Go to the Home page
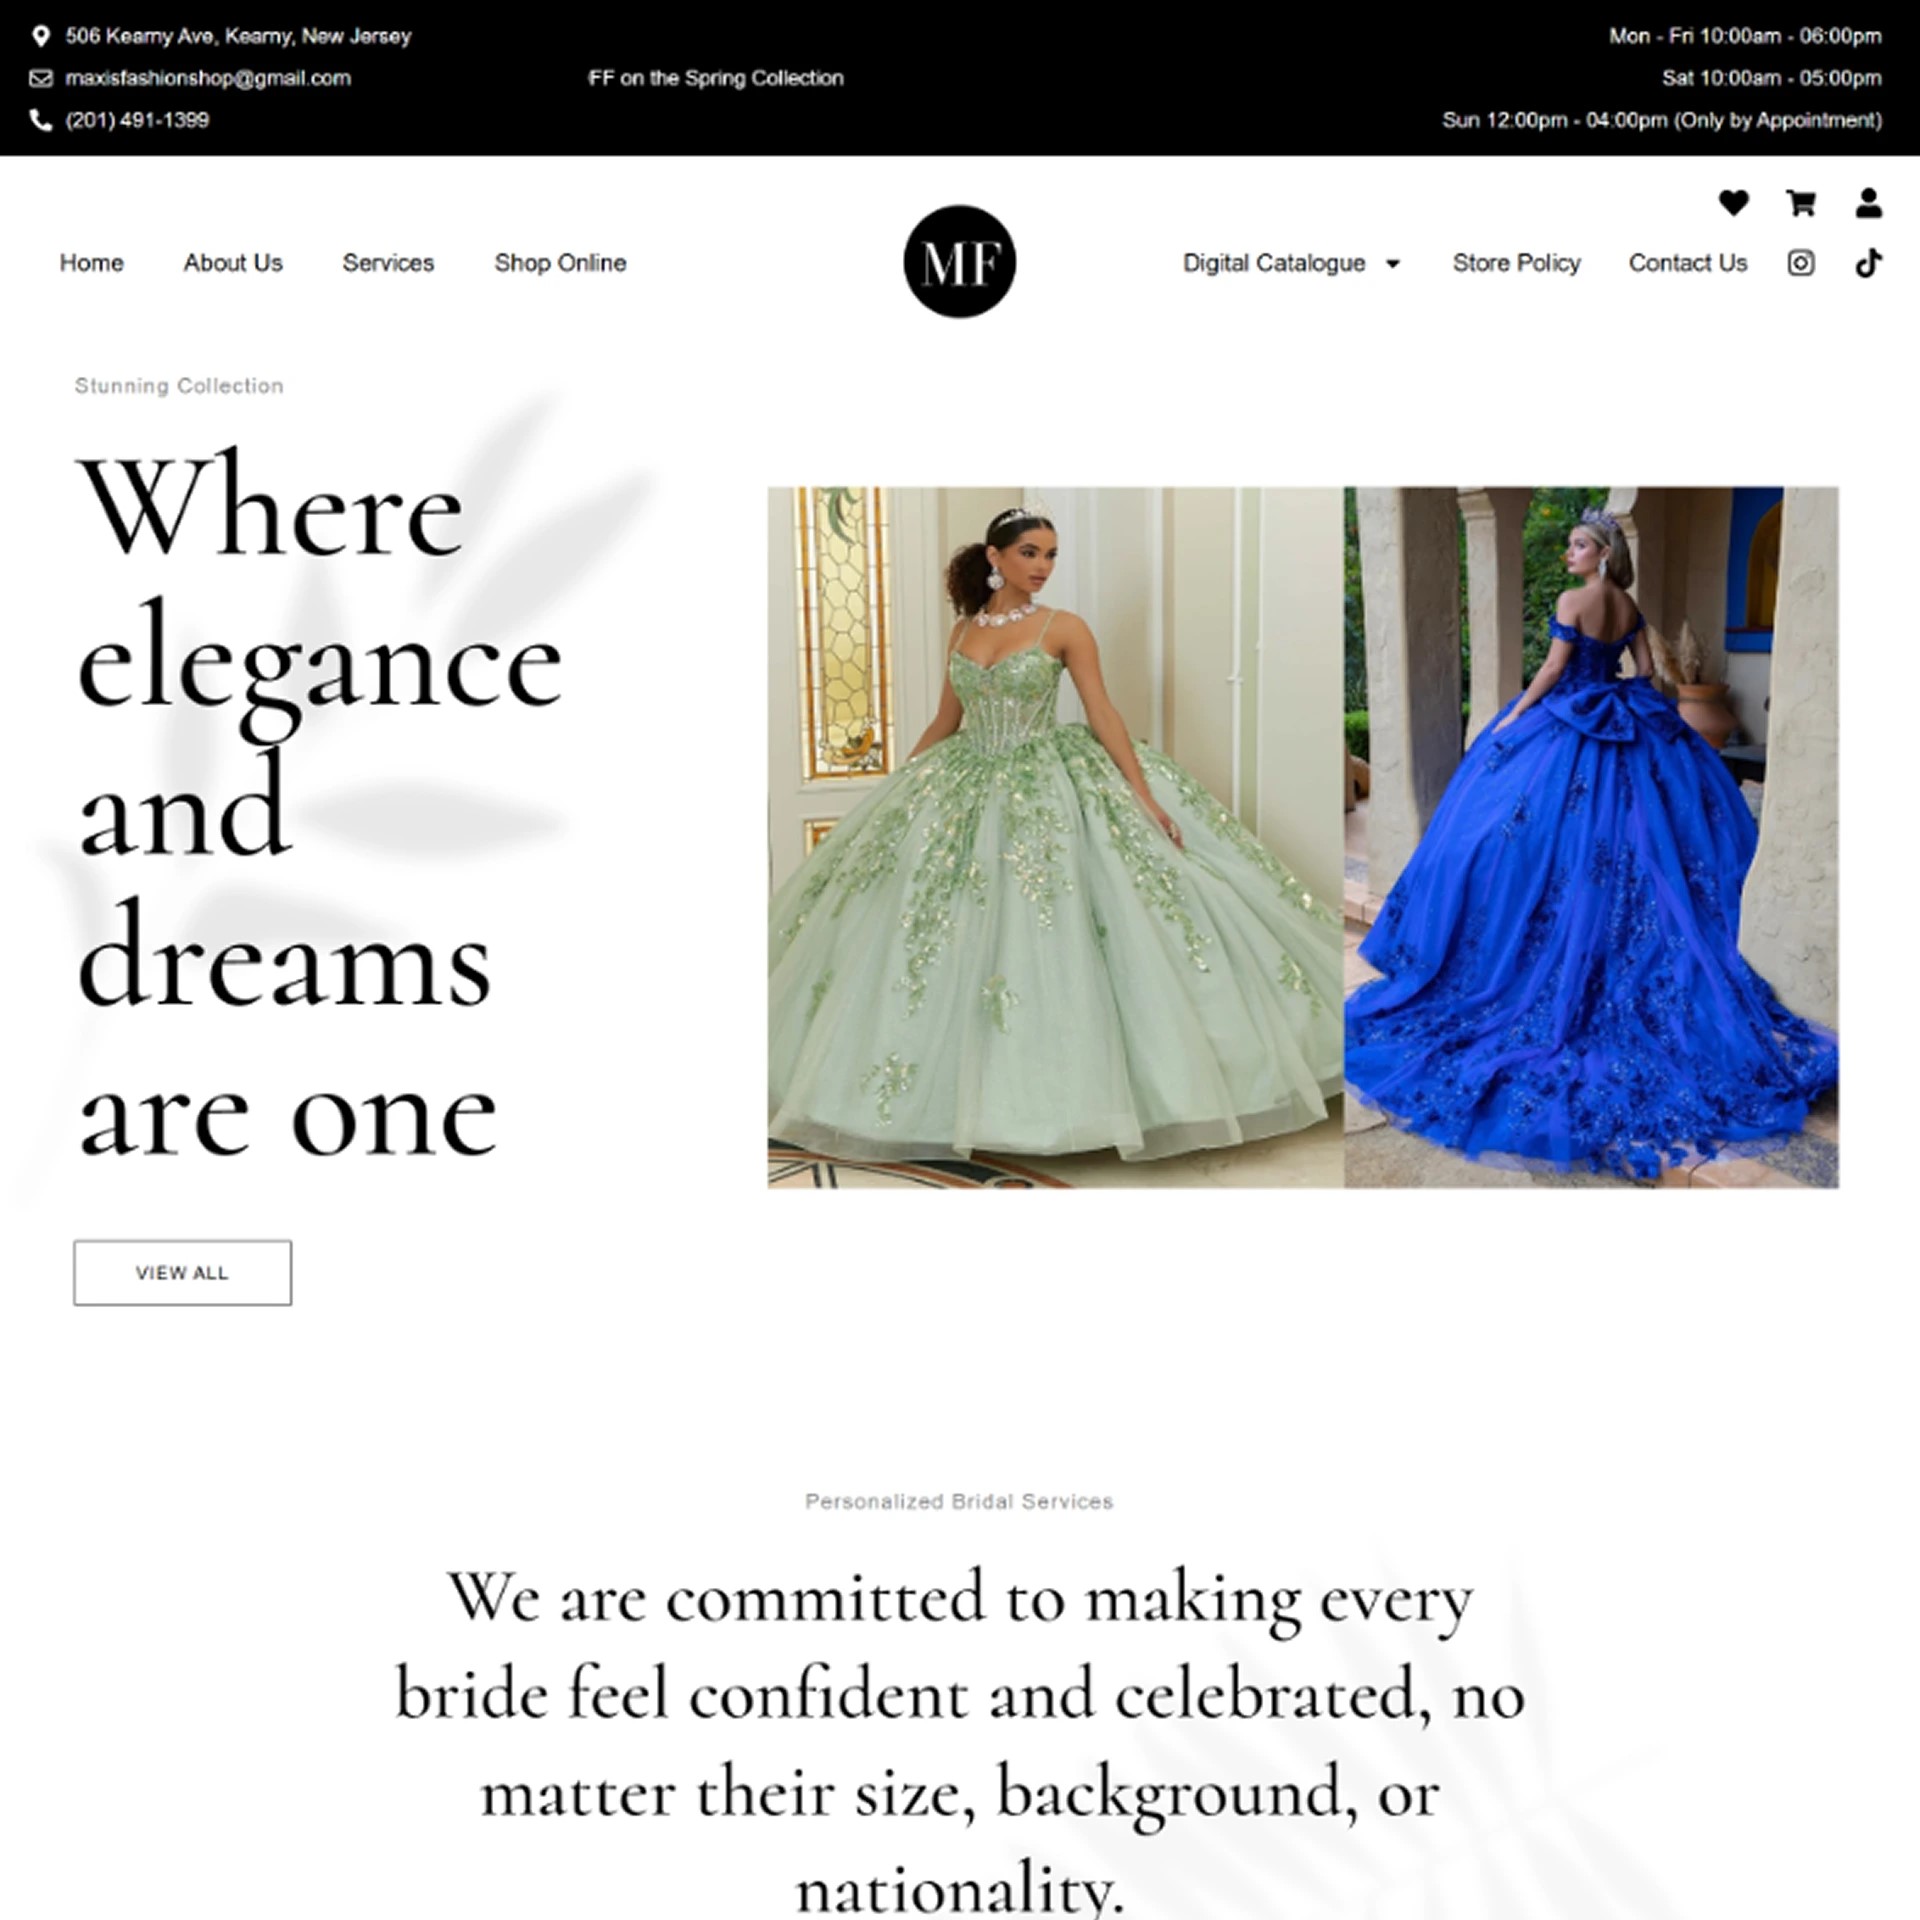1920x1920 pixels. 91,263
